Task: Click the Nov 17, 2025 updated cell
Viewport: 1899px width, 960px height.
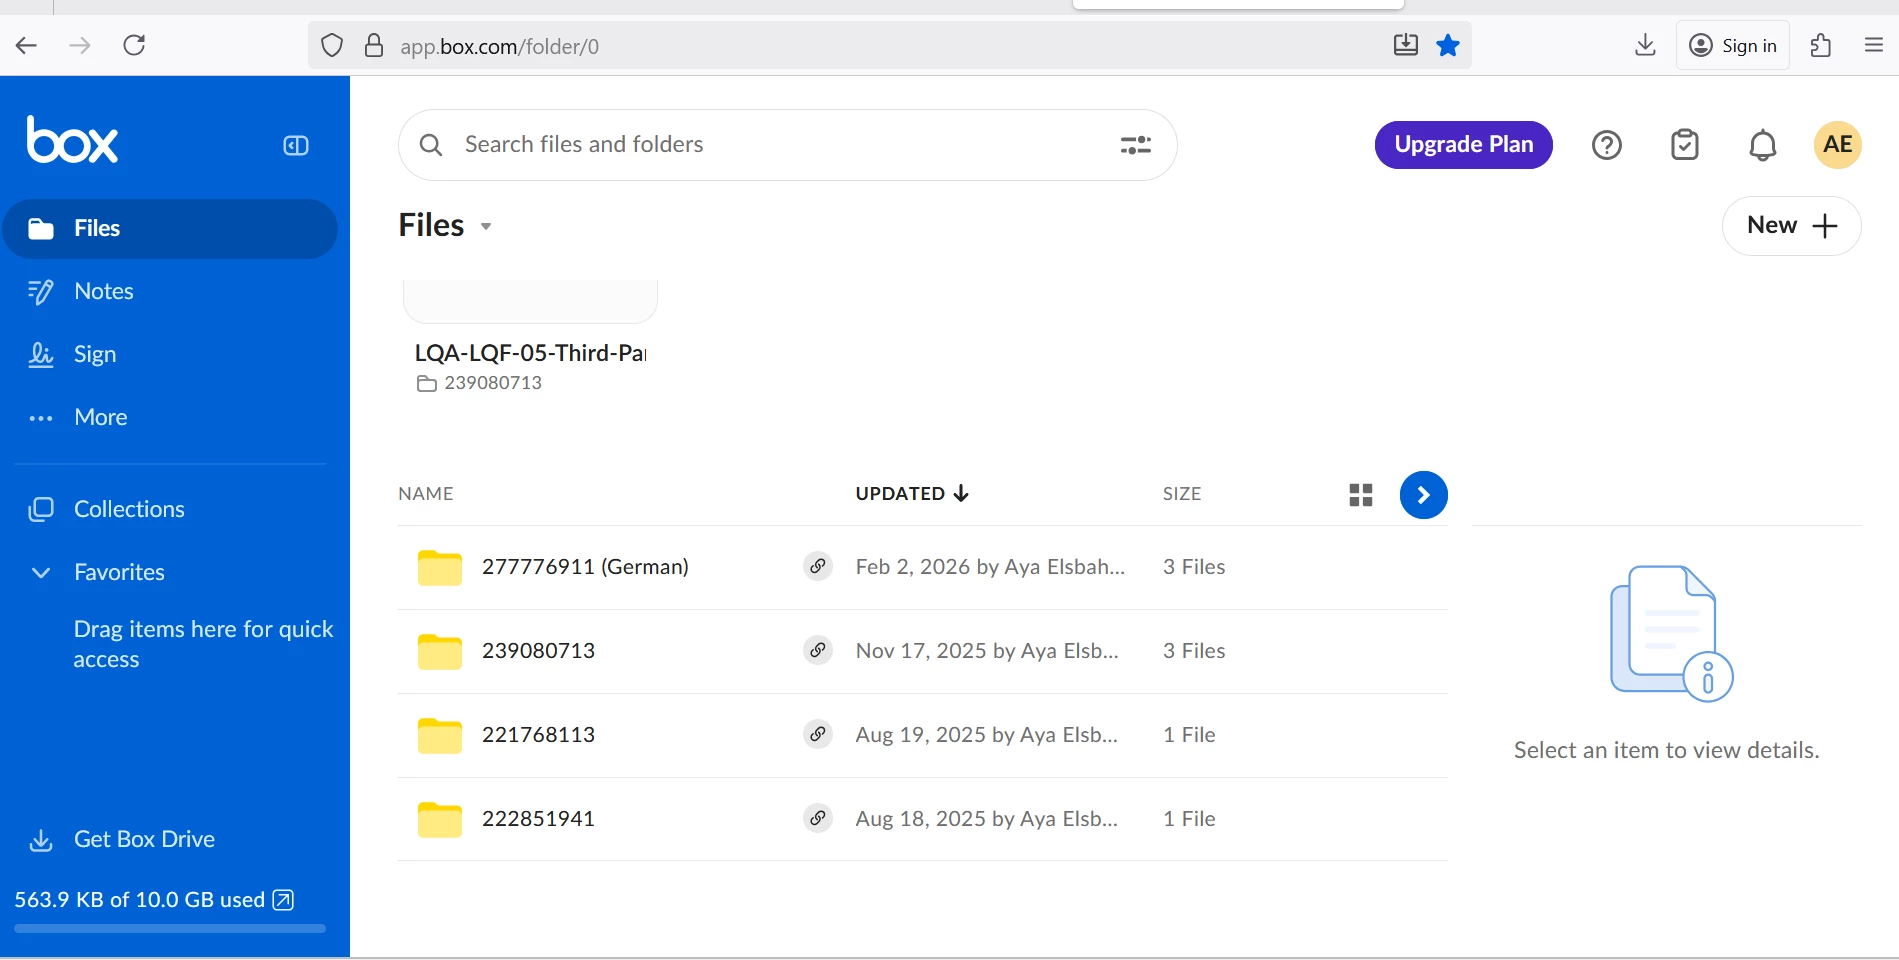Action: point(987,651)
